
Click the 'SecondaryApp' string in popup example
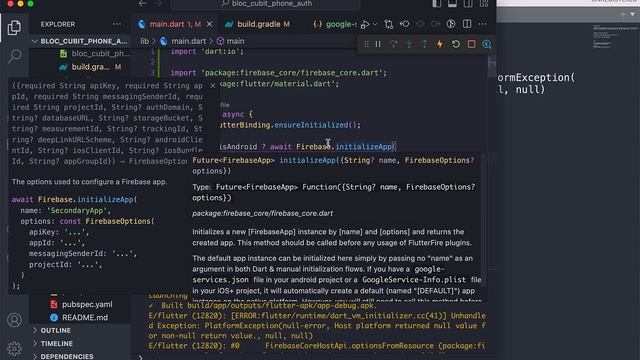tap(77, 211)
